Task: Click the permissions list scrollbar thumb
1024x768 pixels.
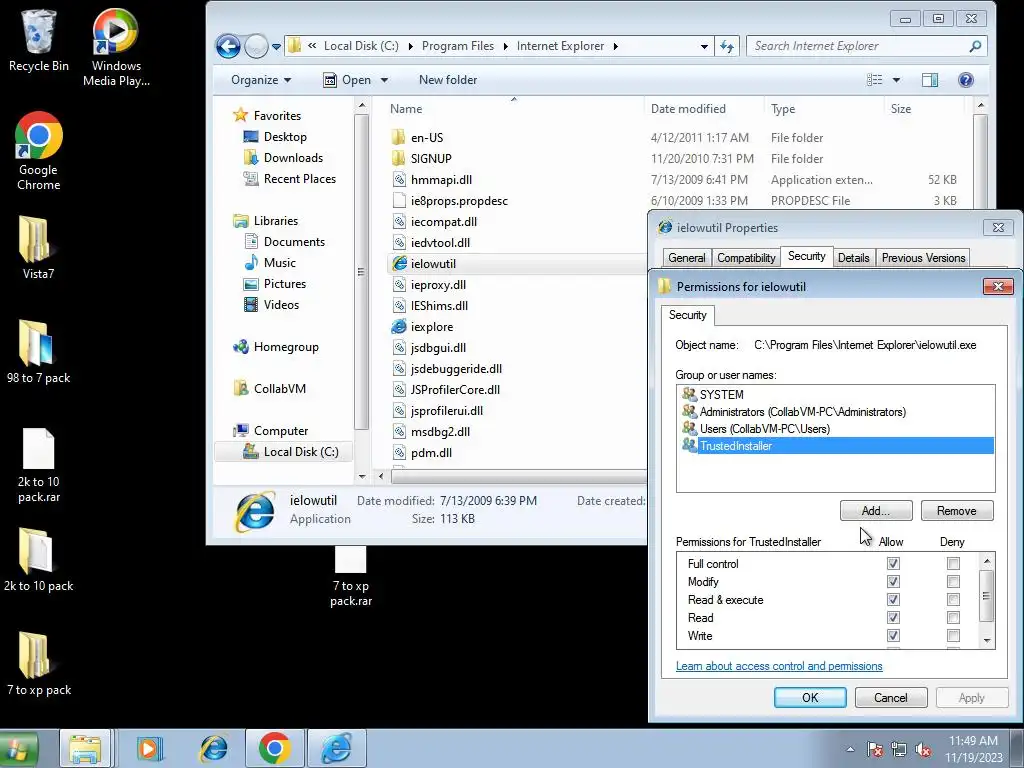Action: [987, 596]
